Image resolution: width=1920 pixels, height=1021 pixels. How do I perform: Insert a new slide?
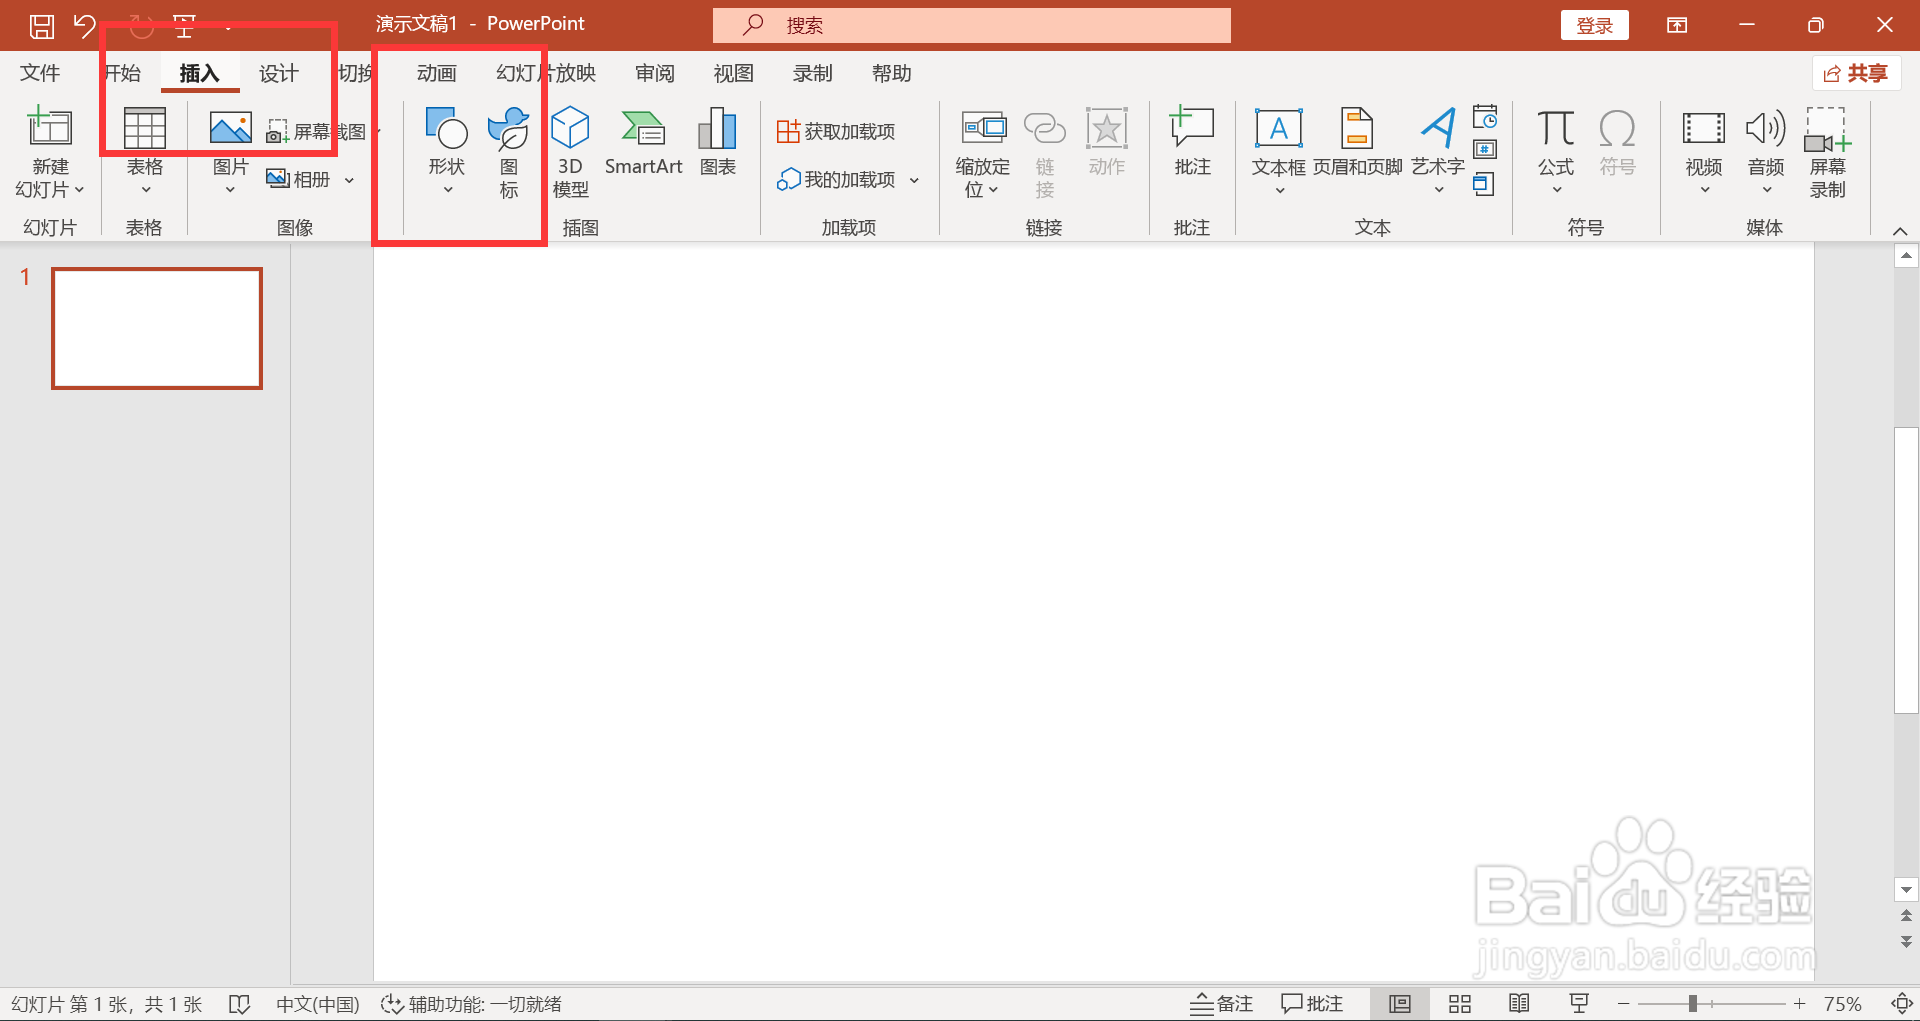point(49,130)
